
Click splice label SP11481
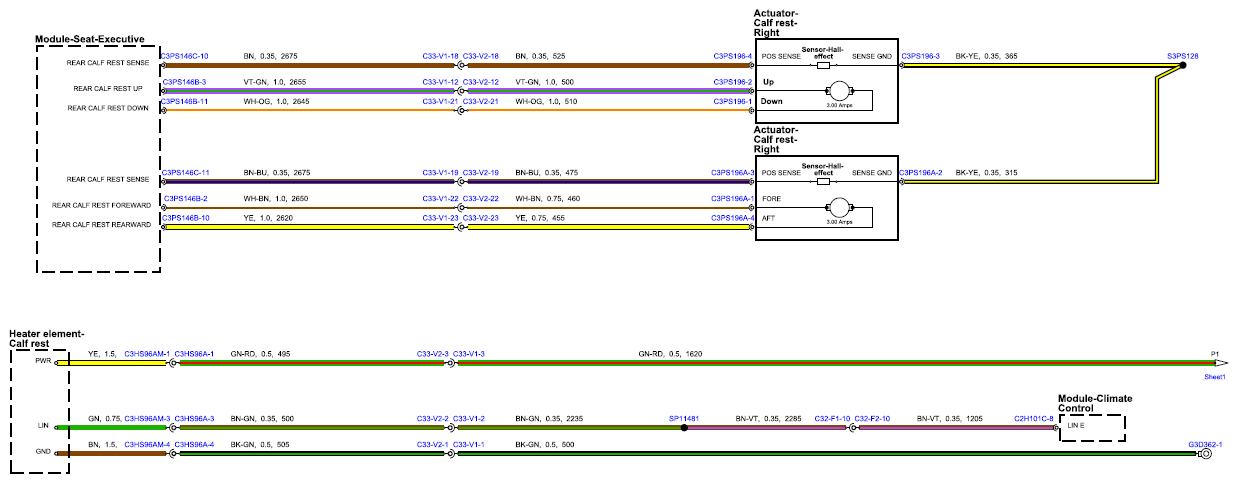tap(683, 417)
